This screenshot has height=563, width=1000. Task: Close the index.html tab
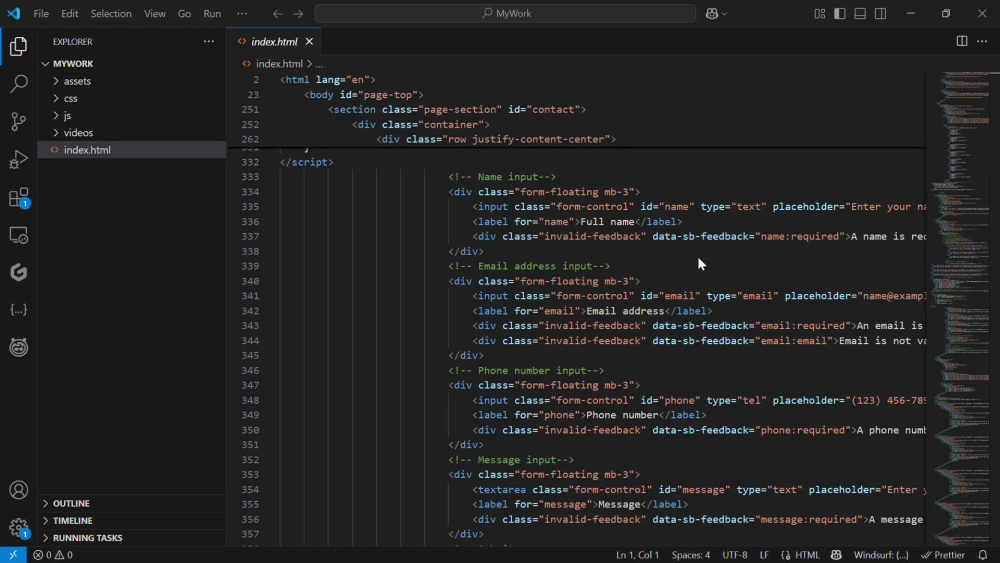[x=309, y=41]
